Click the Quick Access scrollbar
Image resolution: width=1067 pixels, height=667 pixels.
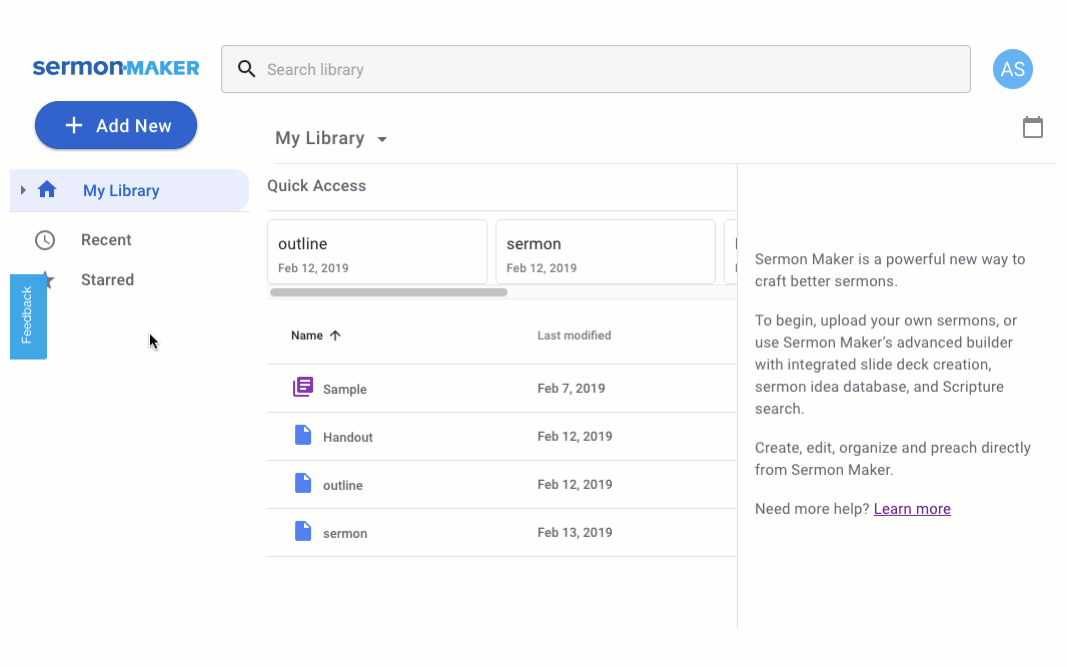point(389,293)
